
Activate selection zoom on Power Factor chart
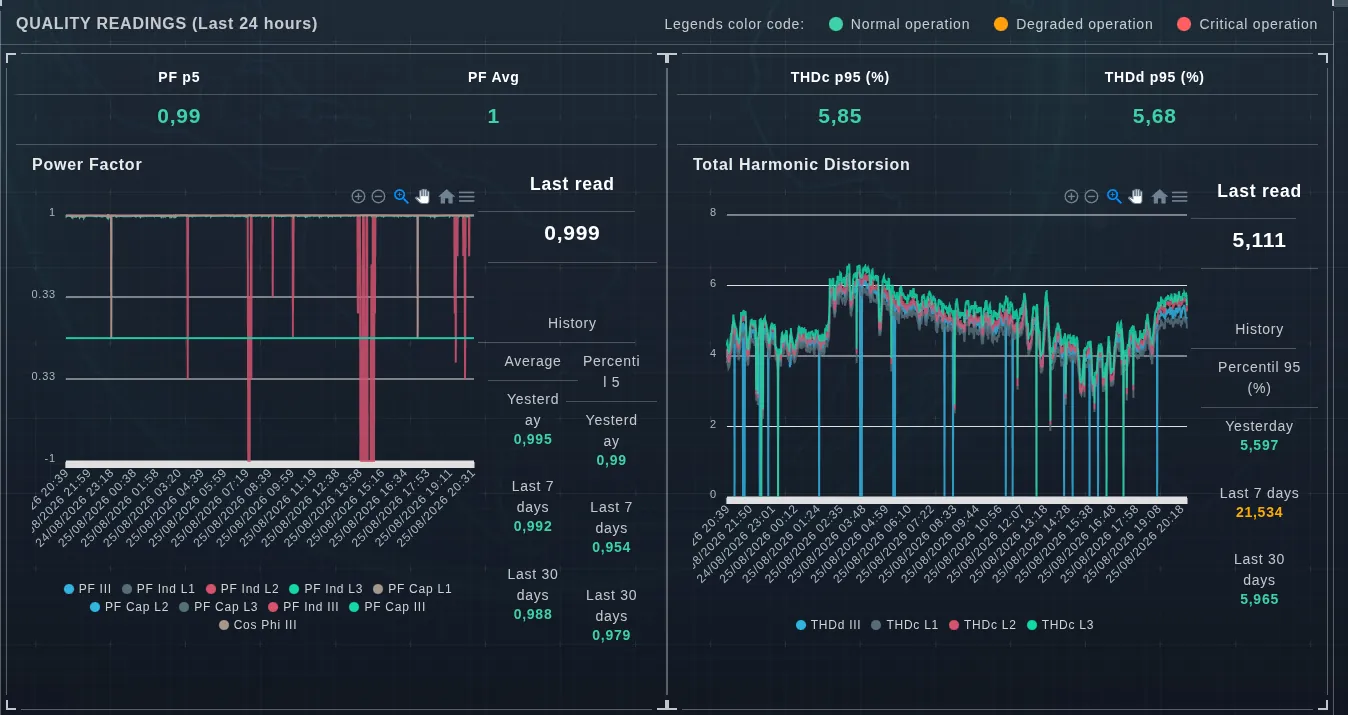point(401,197)
